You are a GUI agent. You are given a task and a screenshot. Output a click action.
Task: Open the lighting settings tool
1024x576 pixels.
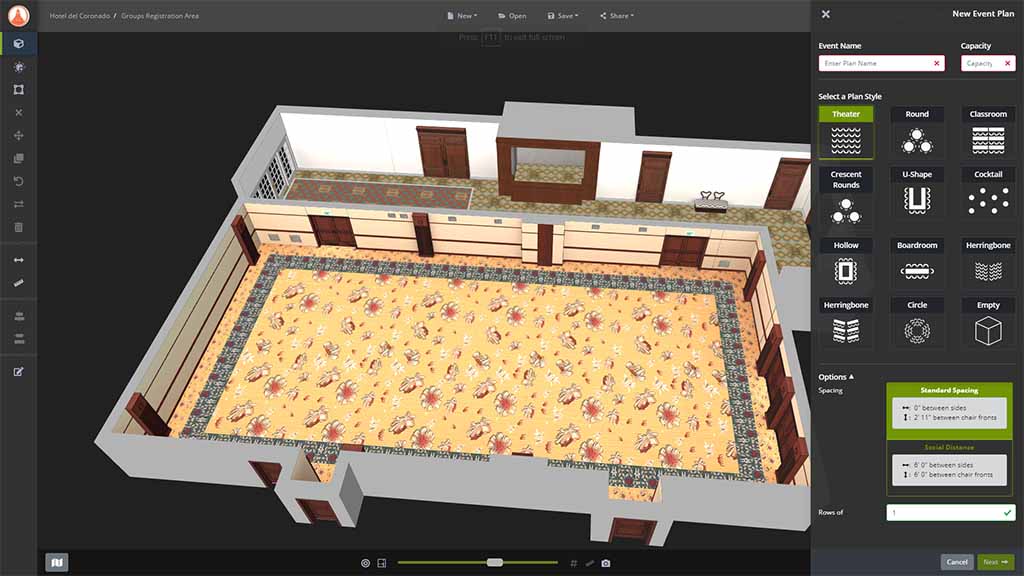[x=20, y=66]
